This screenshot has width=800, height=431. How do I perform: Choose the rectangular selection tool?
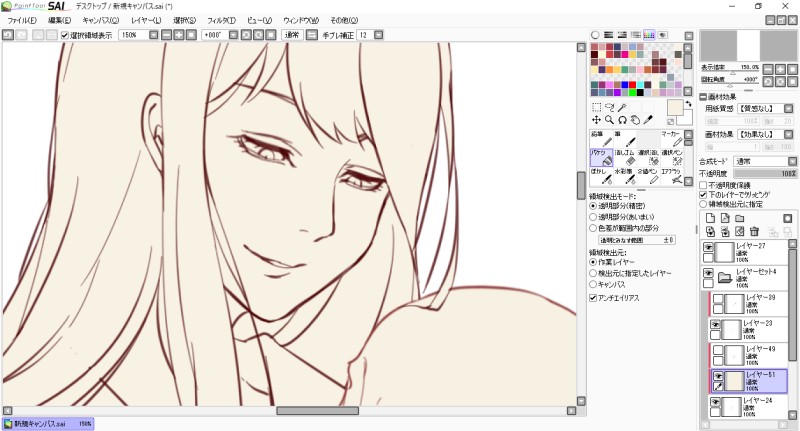pos(596,107)
